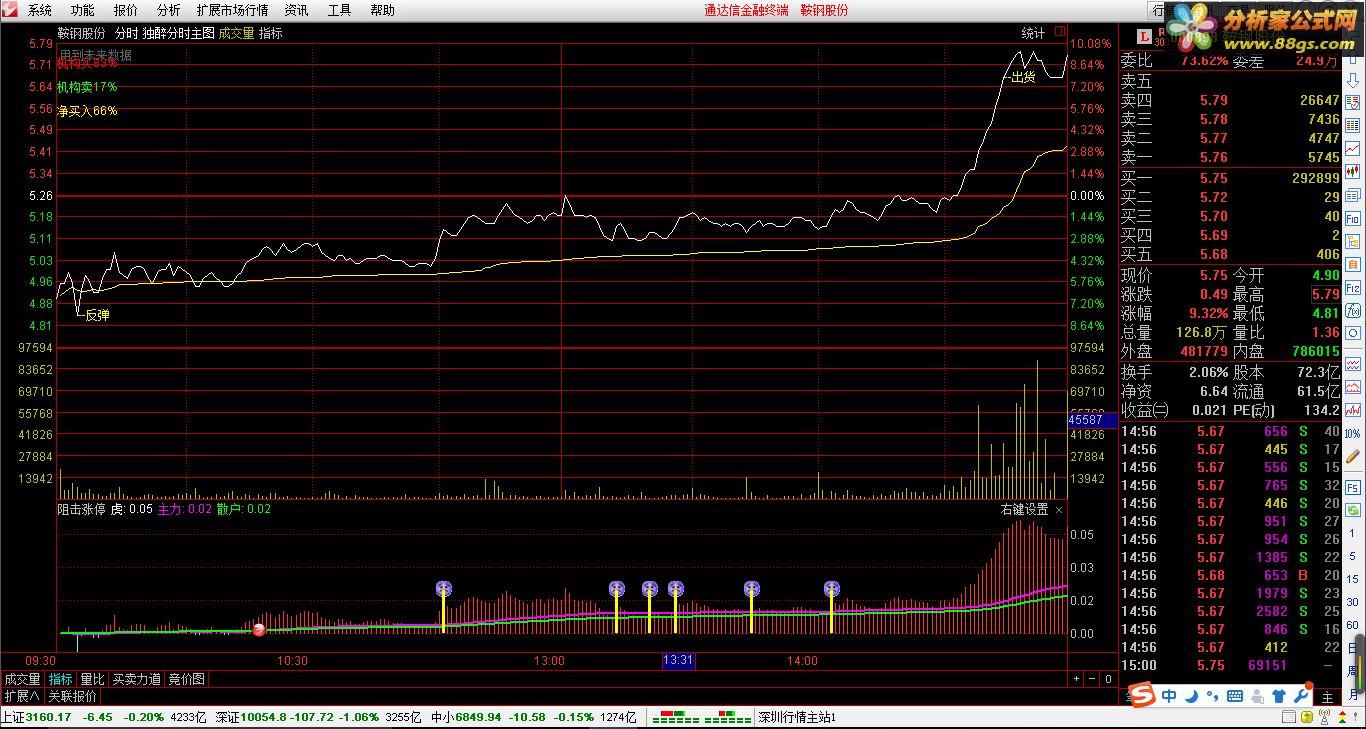
Task: Open the 分析 menu
Action: click(169, 10)
